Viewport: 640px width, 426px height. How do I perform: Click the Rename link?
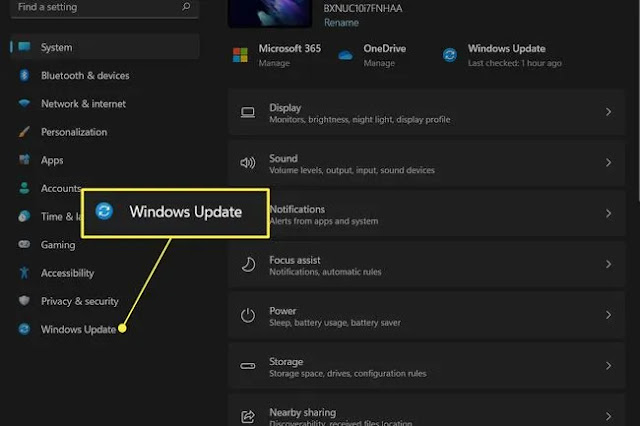point(341,22)
